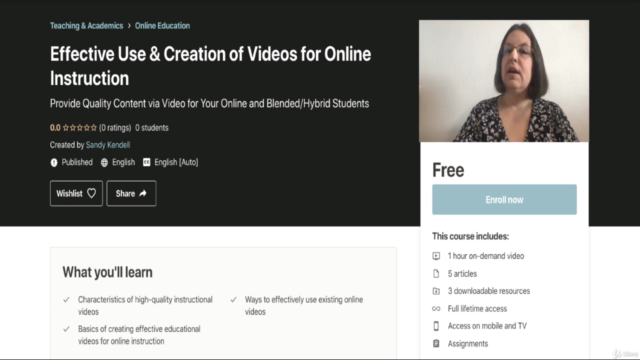Click the mobile access phone icon
This screenshot has height=360, width=640.
(x=436, y=326)
